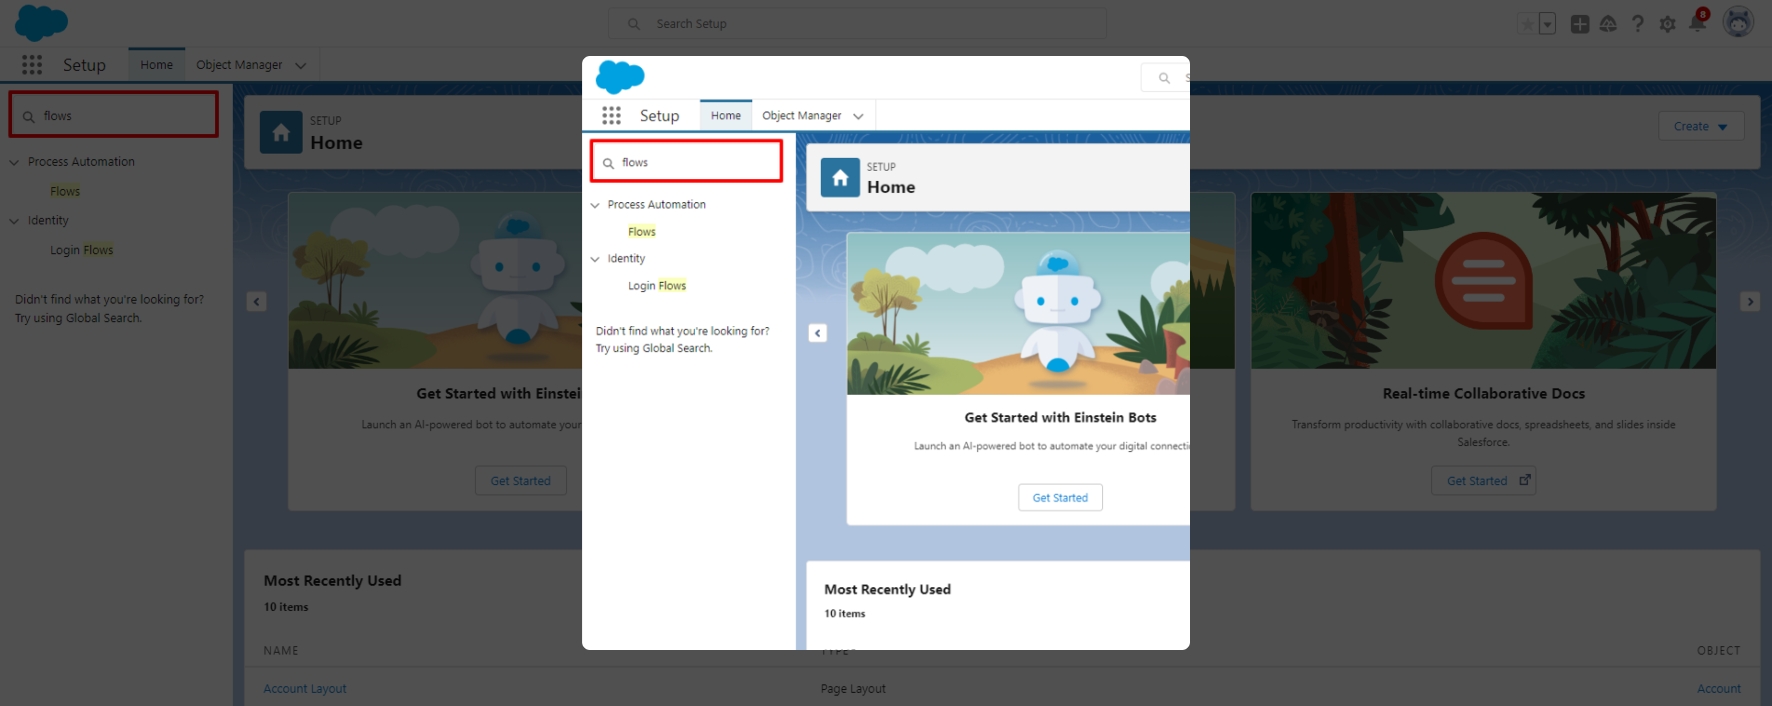Open the Trailhead mountain icon in header

[x=1608, y=24]
